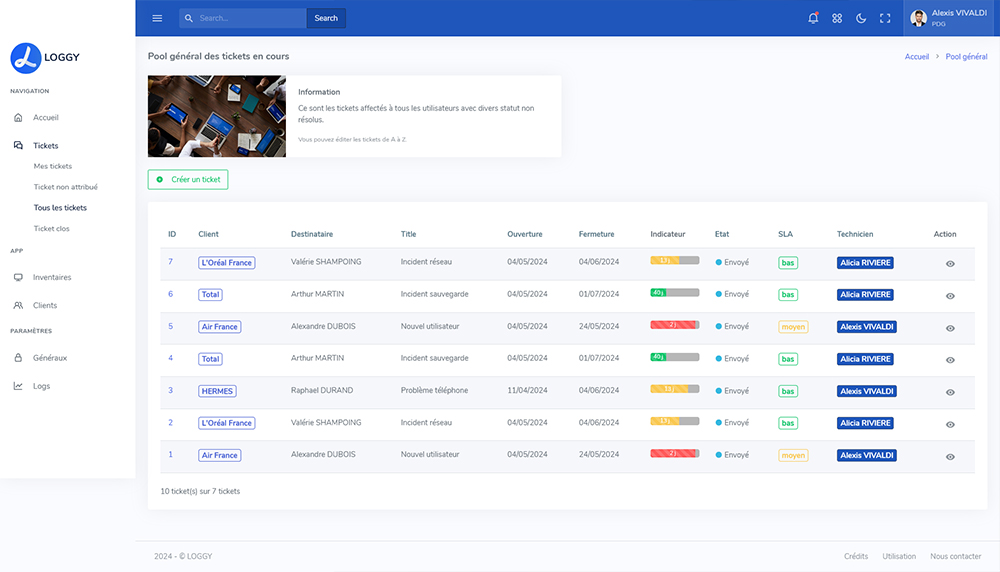1000x572 pixels.
Task: Click '10 ticket(s) sur 7 tickets' text
Action: [x=200, y=491]
